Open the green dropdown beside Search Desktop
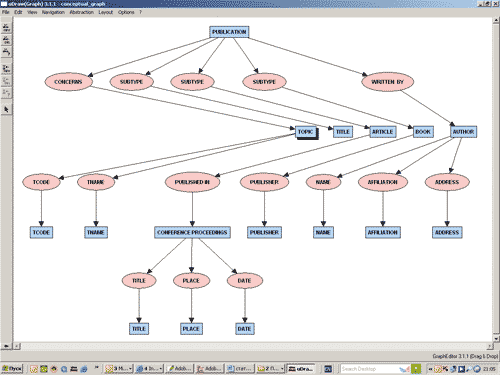This screenshot has width=500, height=375. [x=416, y=369]
